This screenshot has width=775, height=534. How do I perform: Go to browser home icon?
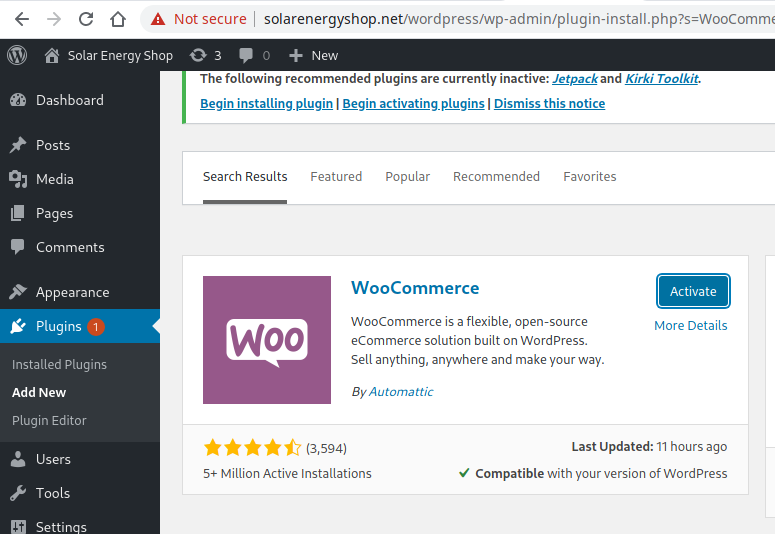click(118, 19)
